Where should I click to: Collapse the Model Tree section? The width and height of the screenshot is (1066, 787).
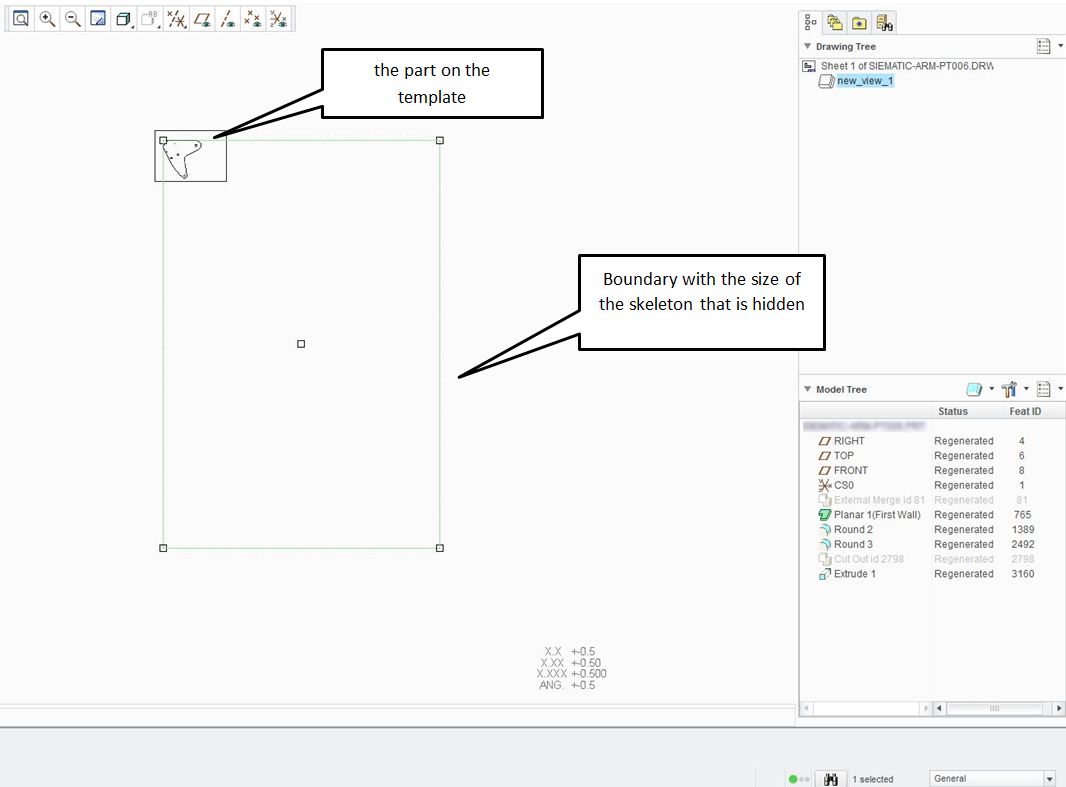pyautogui.click(x=808, y=389)
